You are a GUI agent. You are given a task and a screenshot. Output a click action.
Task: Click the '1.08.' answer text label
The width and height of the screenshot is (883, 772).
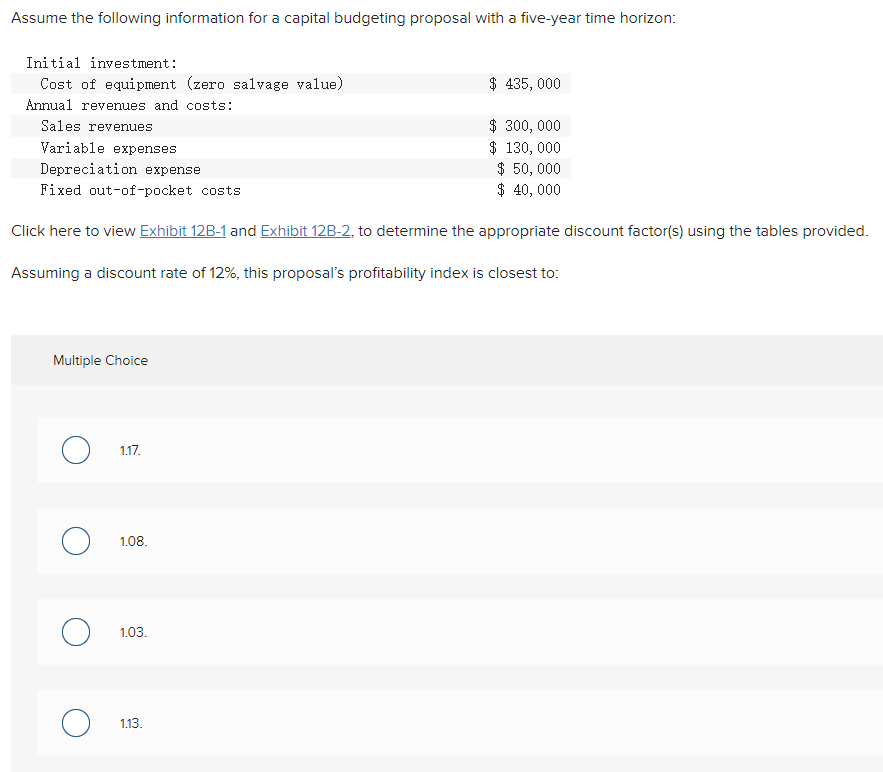point(132,541)
